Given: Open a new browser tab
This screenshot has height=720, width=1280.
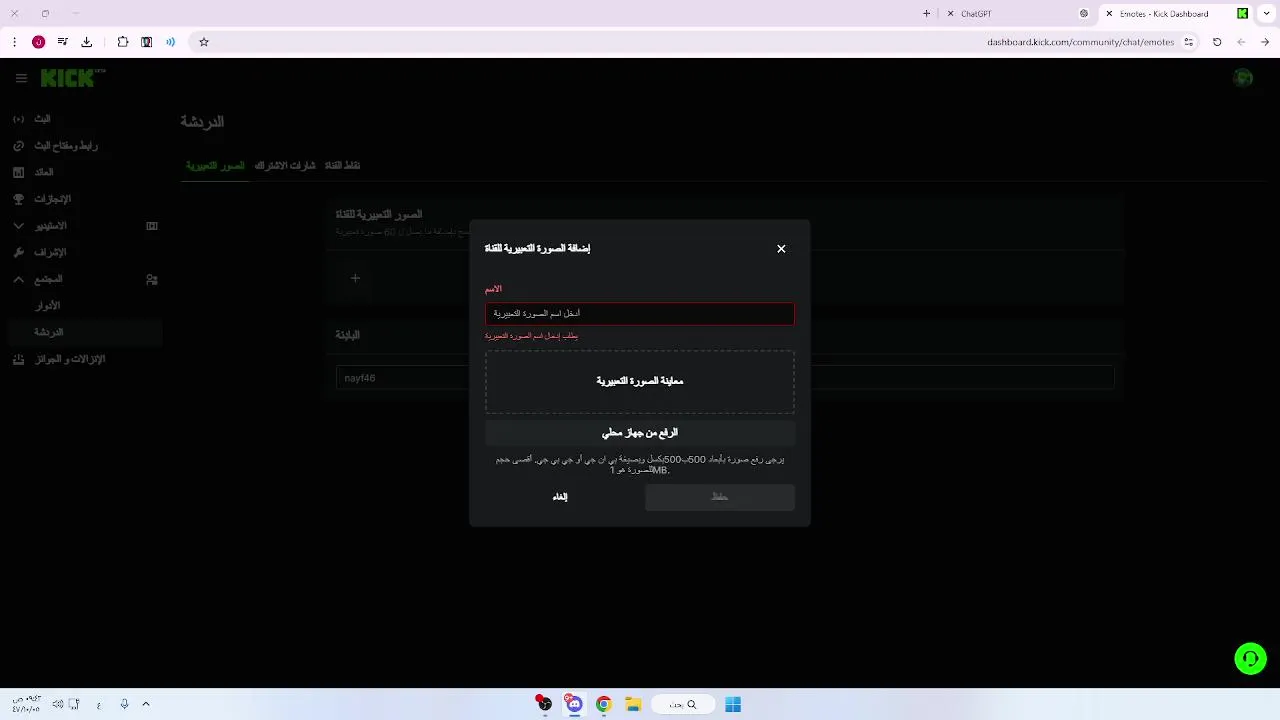Looking at the screenshot, I should 927,14.
